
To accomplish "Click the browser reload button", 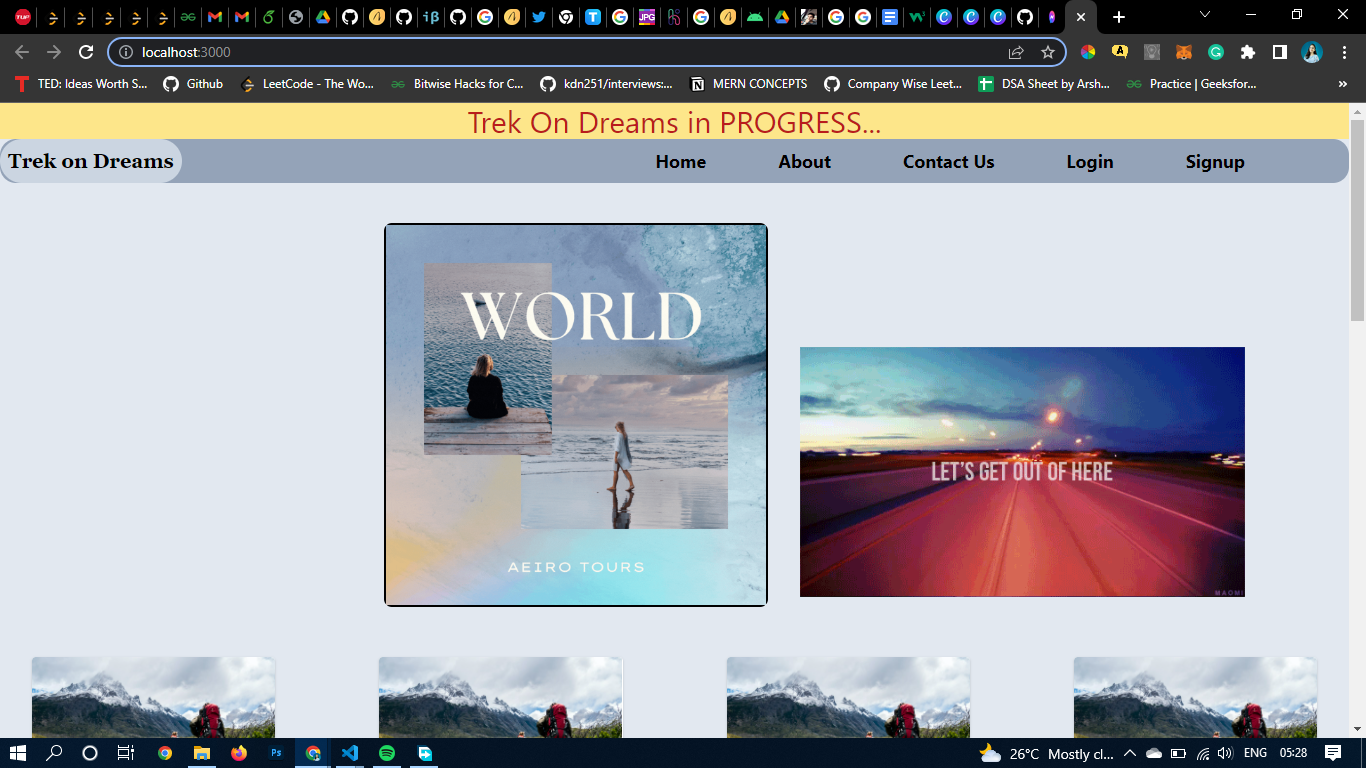I will [86, 52].
